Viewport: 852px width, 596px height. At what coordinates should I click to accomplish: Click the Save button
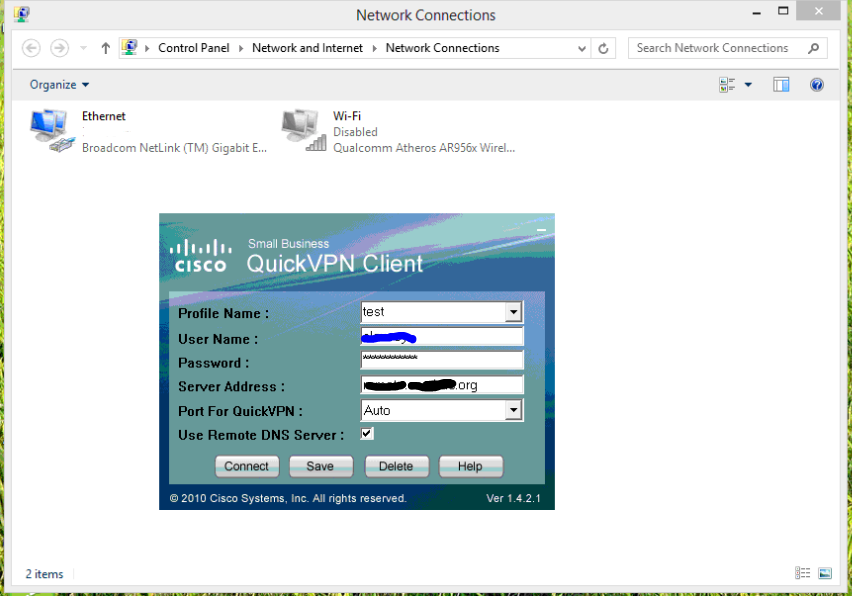321,466
